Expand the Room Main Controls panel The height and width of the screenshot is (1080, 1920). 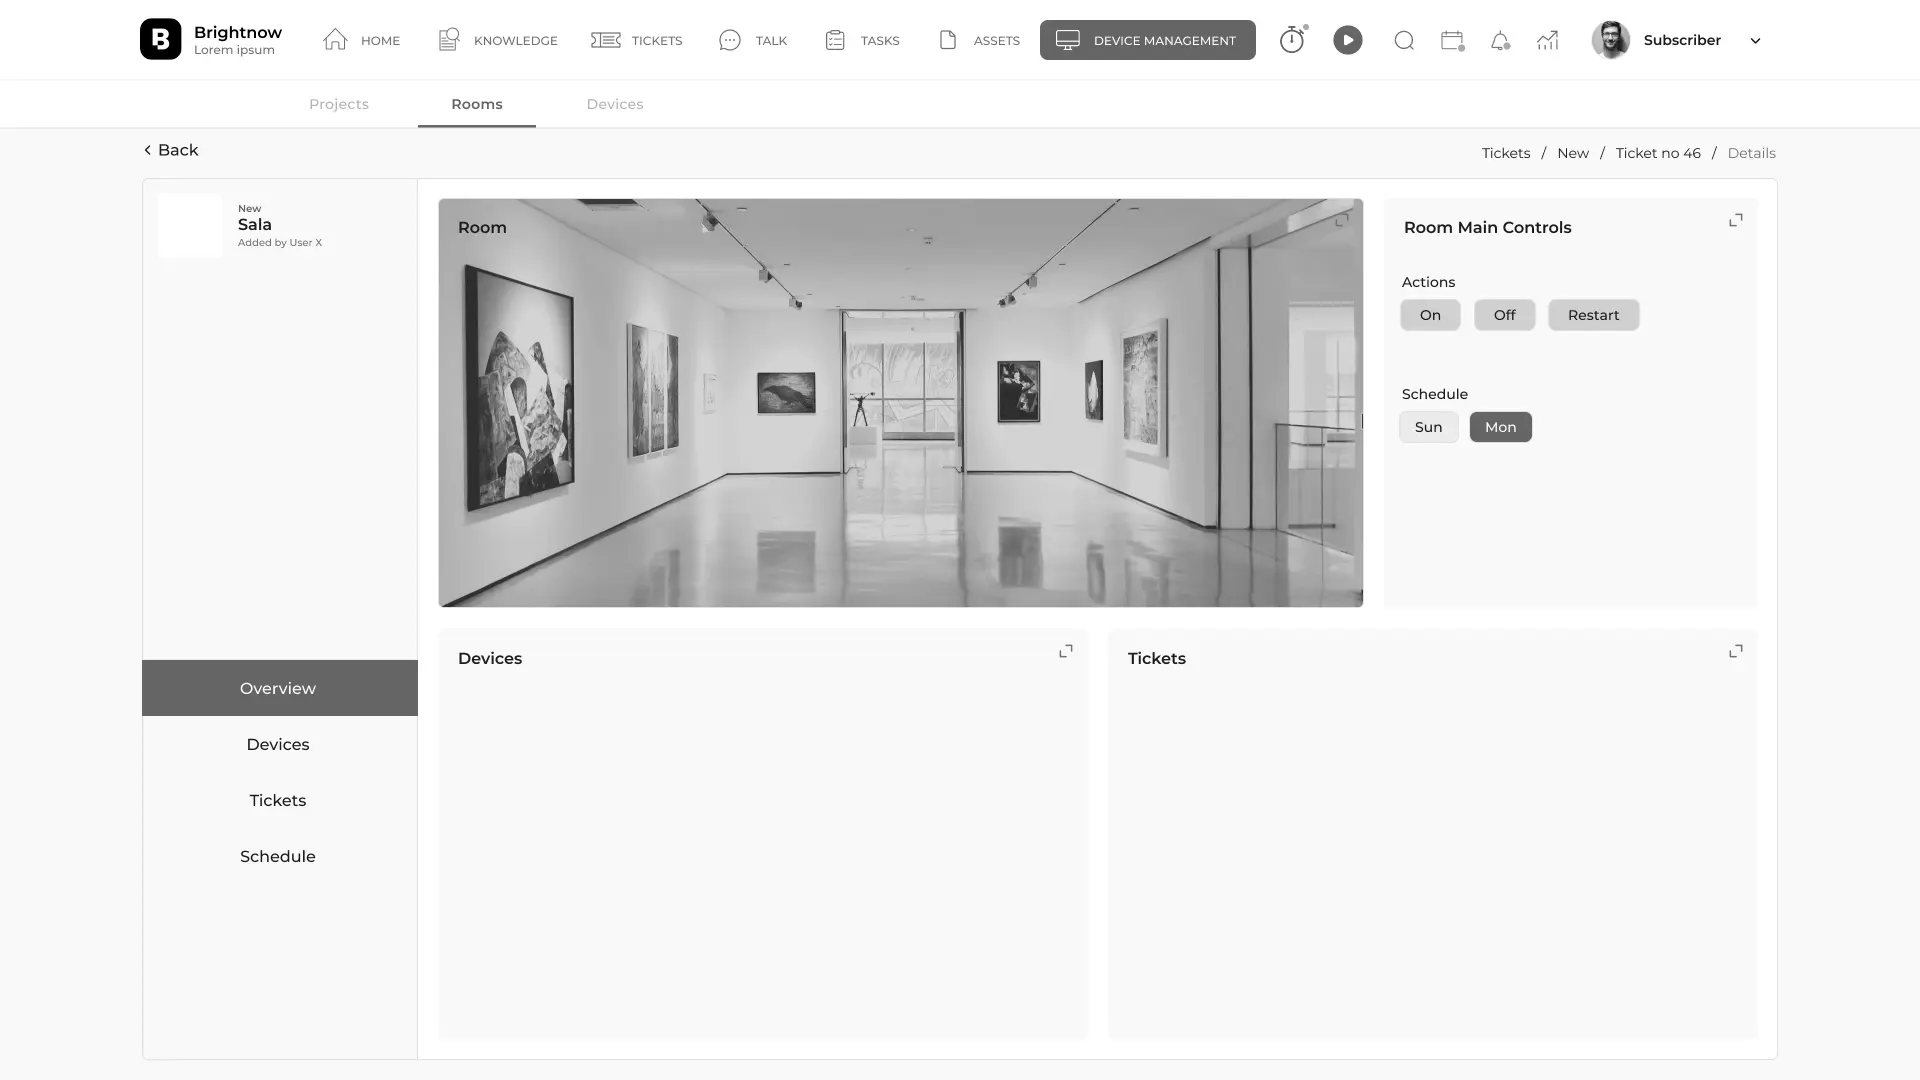(1736, 220)
